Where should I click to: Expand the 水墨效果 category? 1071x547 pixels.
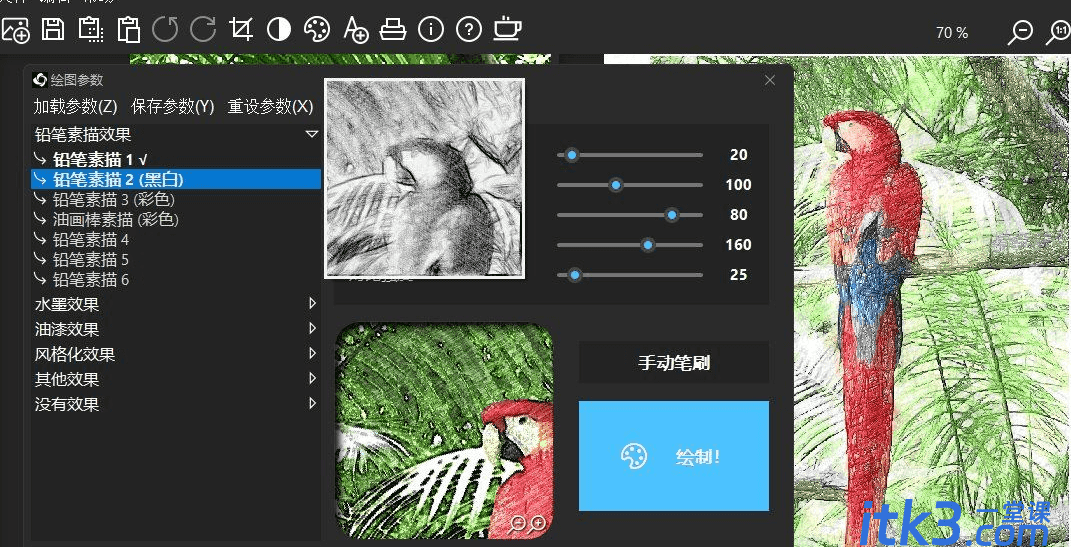tap(312, 303)
